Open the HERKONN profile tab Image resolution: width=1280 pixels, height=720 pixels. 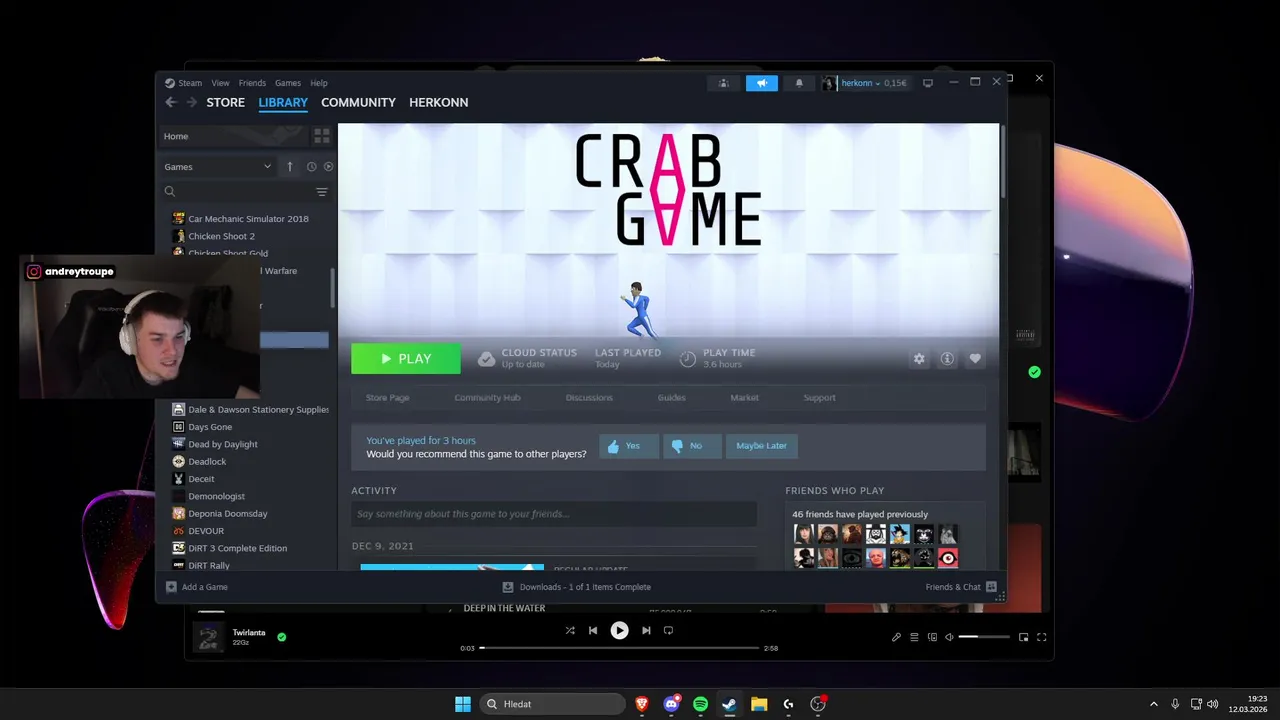click(x=438, y=102)
